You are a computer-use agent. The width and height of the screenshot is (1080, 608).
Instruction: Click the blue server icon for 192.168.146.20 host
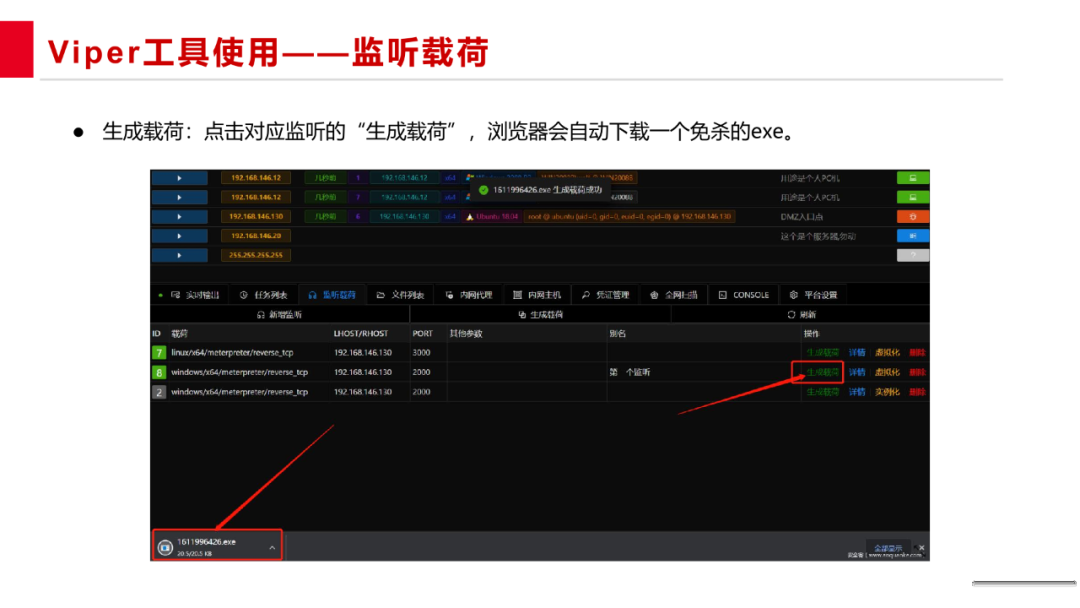click(913, 235)
